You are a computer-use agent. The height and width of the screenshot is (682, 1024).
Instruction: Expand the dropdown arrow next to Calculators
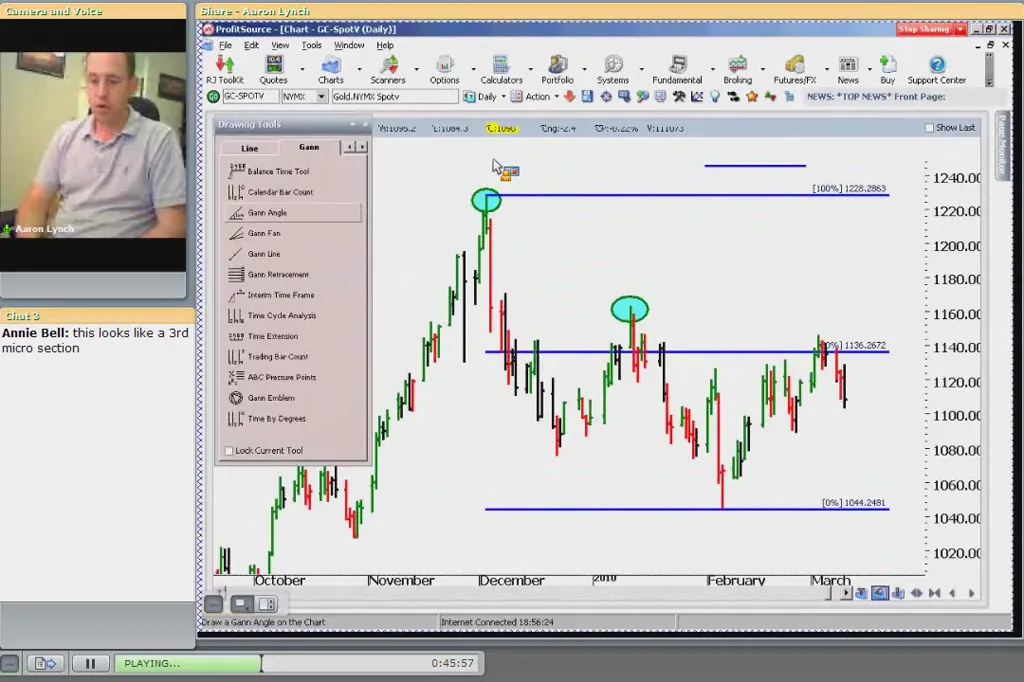click(x=530, y=69)
